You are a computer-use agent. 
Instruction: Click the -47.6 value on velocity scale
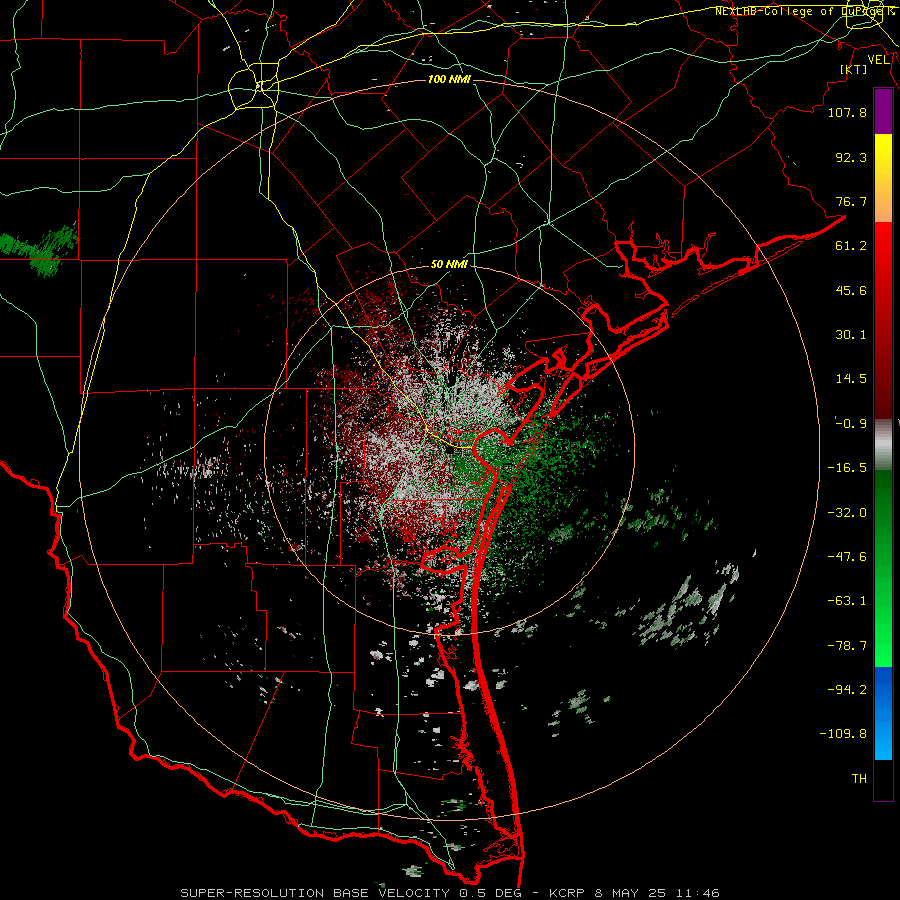[x=847, y=557]
